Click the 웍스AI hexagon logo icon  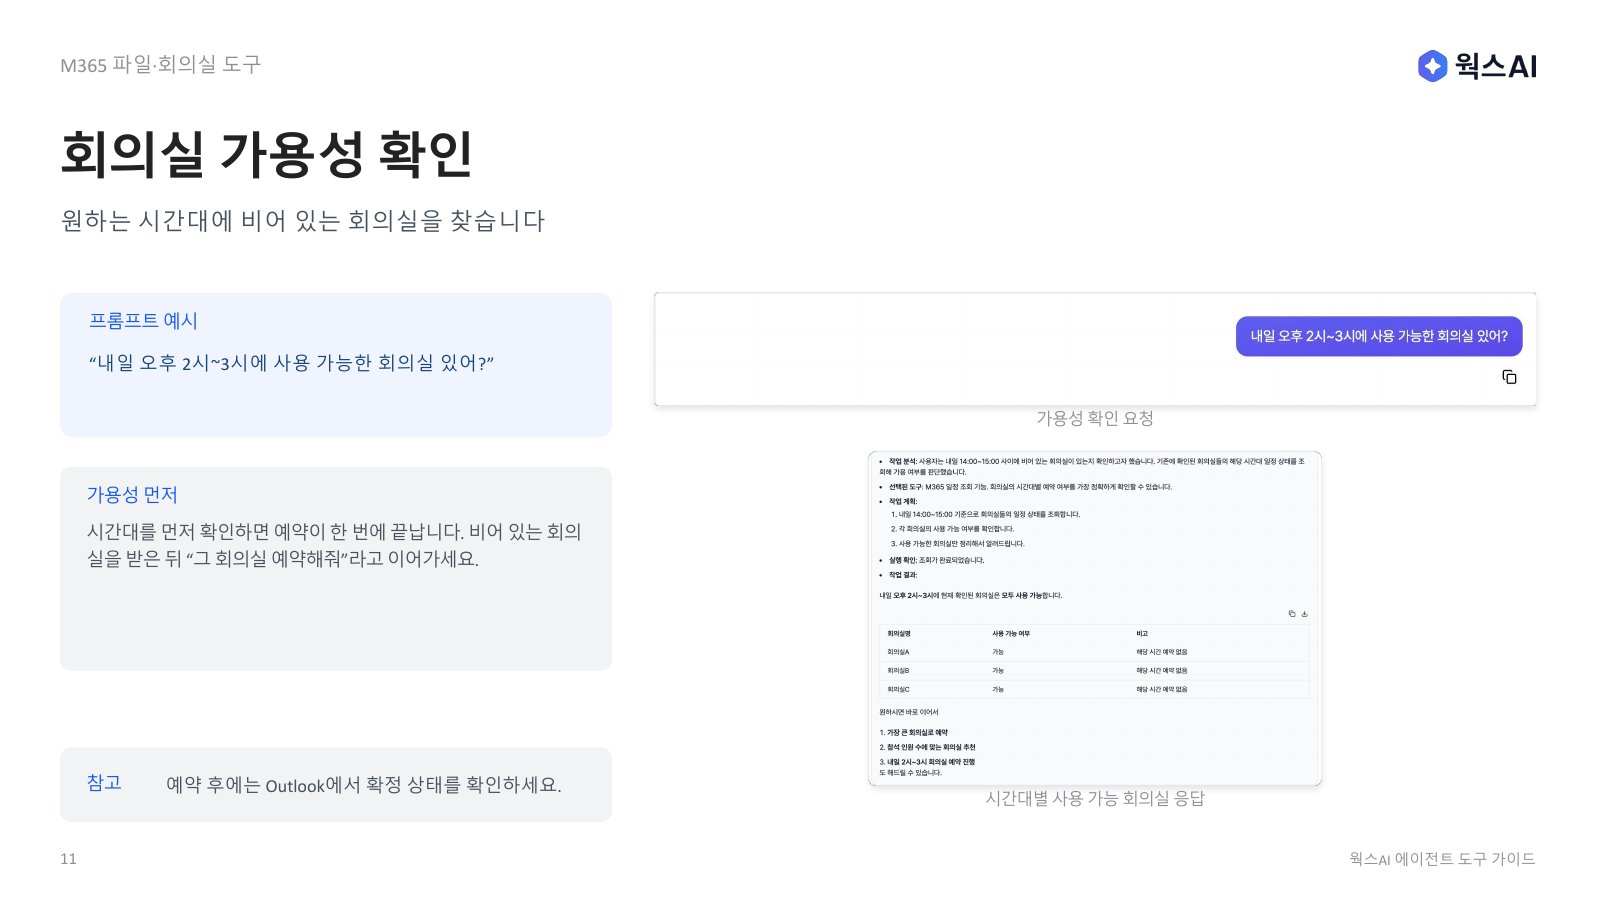pyautogui.click(x=1432, y=66)
